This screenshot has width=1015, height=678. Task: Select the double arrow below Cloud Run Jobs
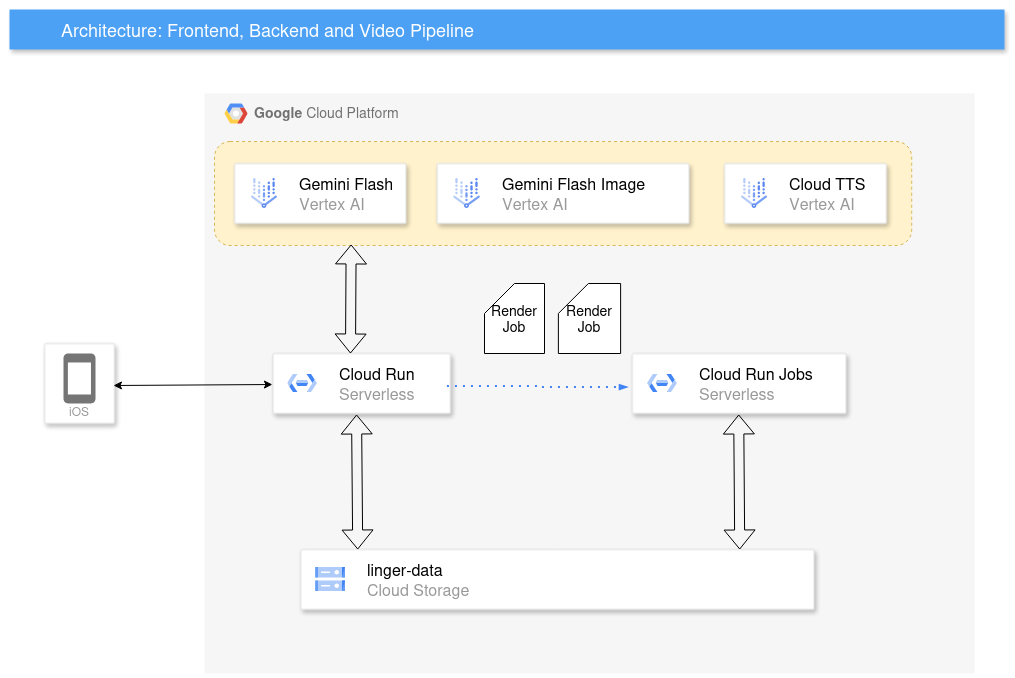coord(739,482)
